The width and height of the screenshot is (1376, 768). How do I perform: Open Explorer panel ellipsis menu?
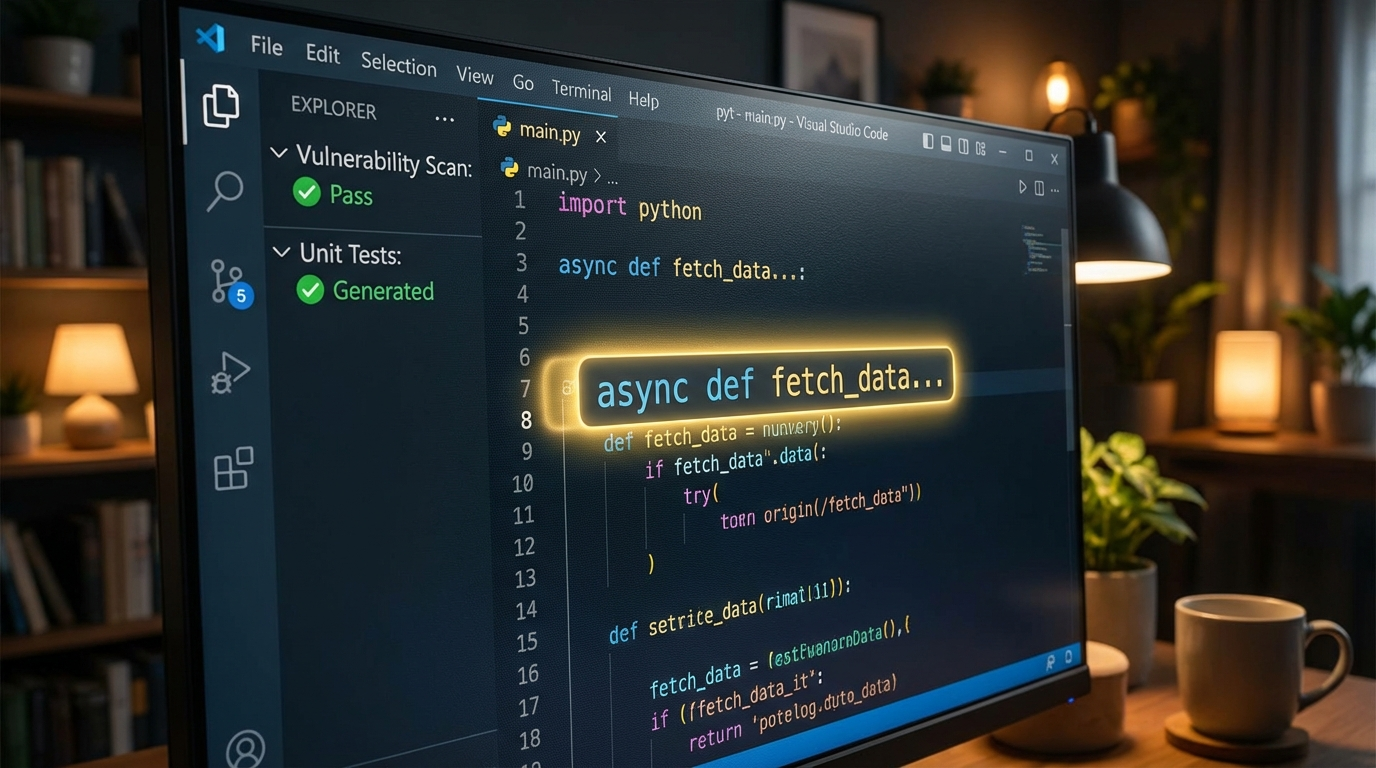[445, 120]
